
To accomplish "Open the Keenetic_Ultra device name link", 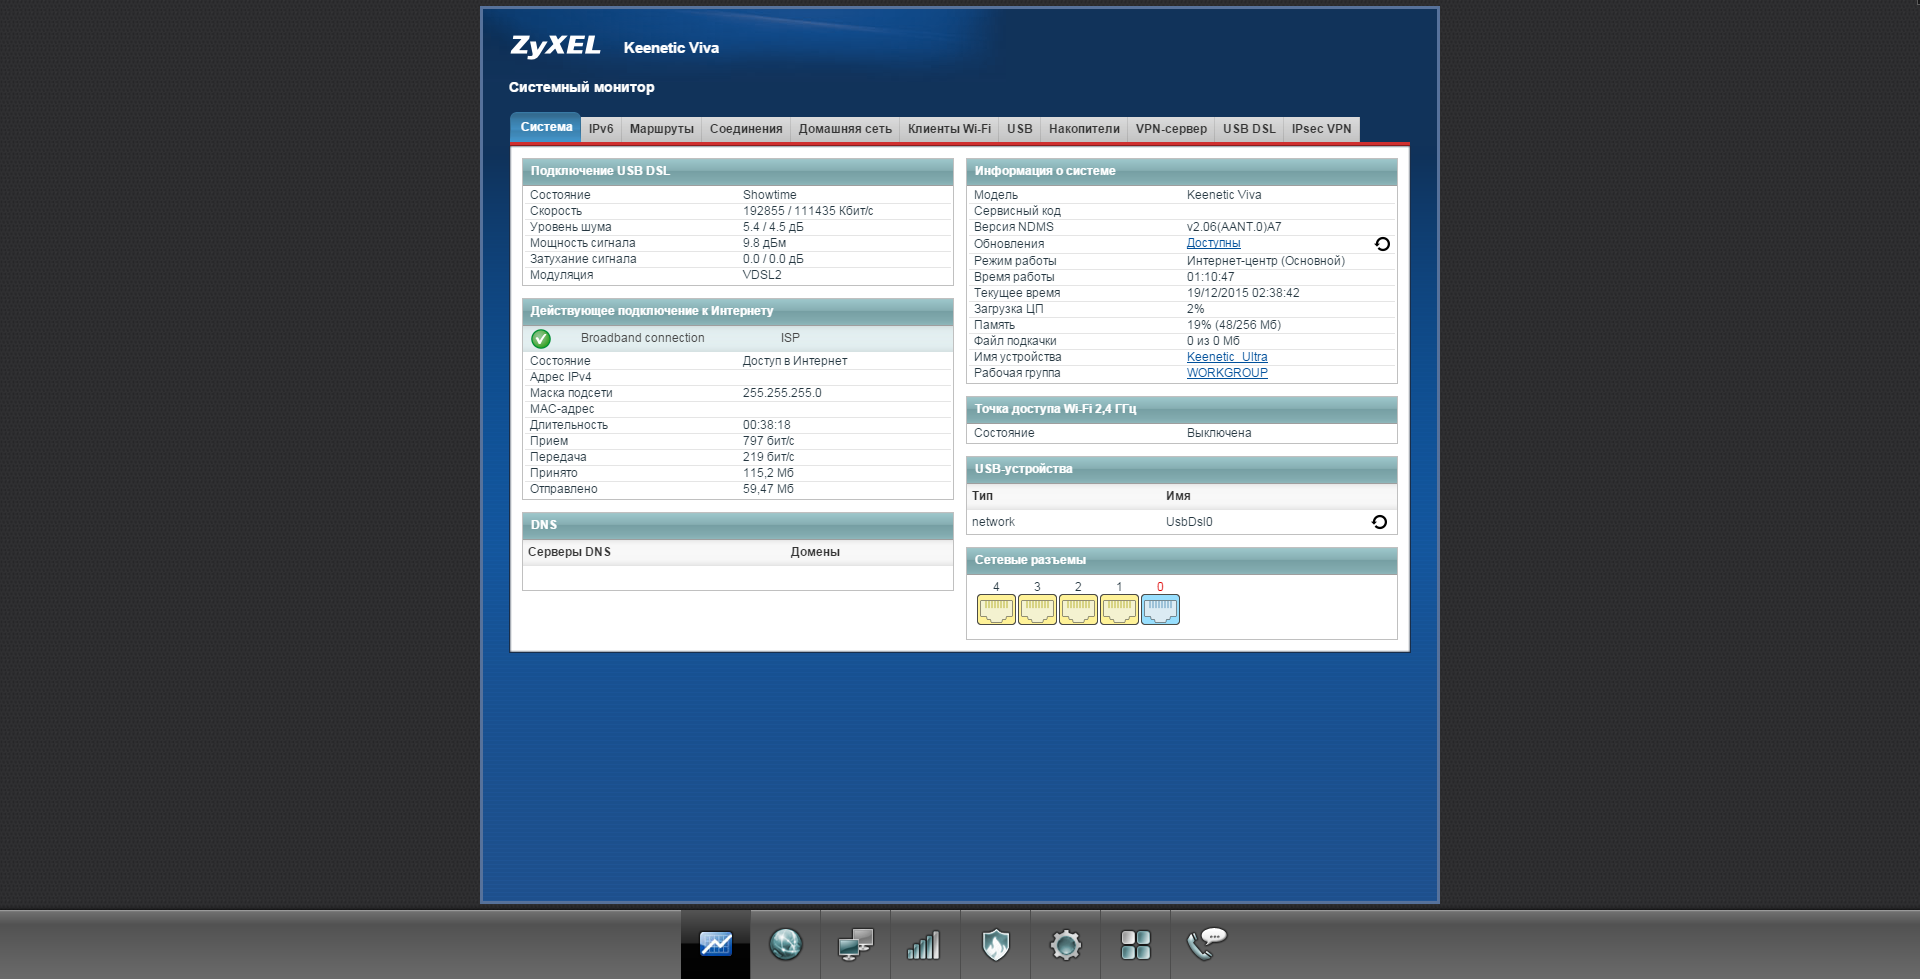I will (x=1227, y=357).
